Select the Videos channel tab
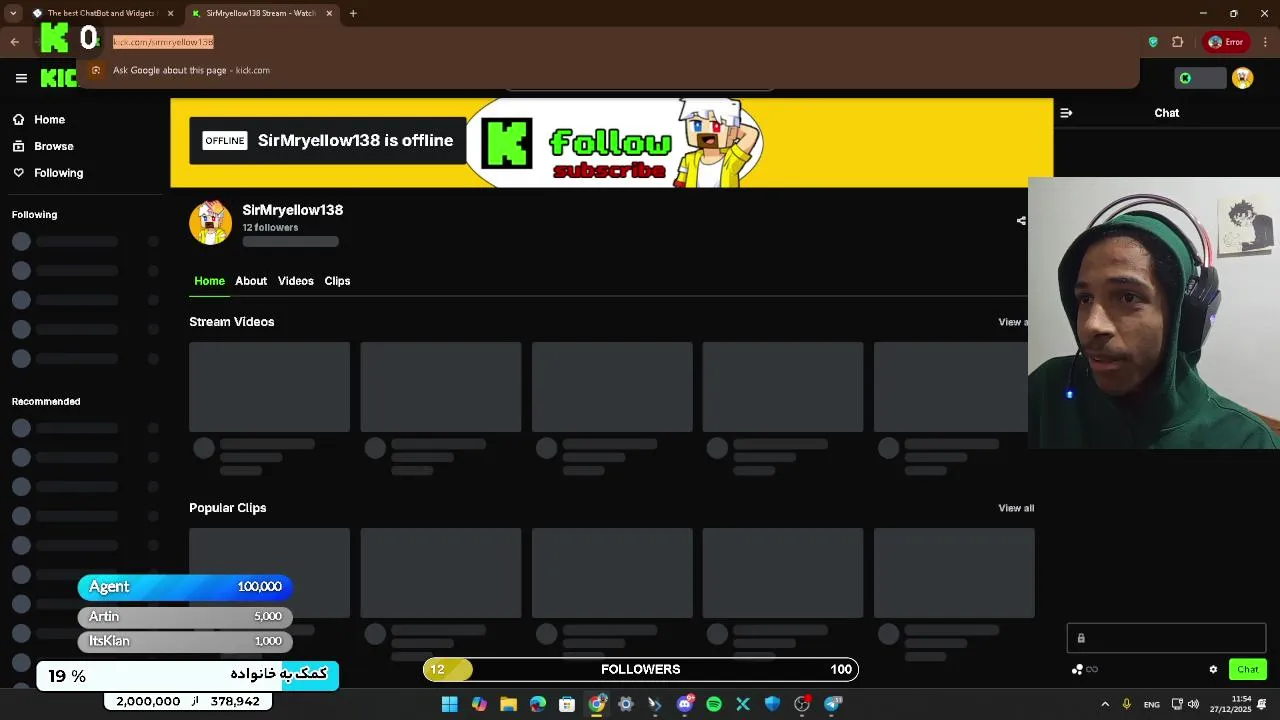The height and width of the screenshot is (720, 1280). [296, 281]
